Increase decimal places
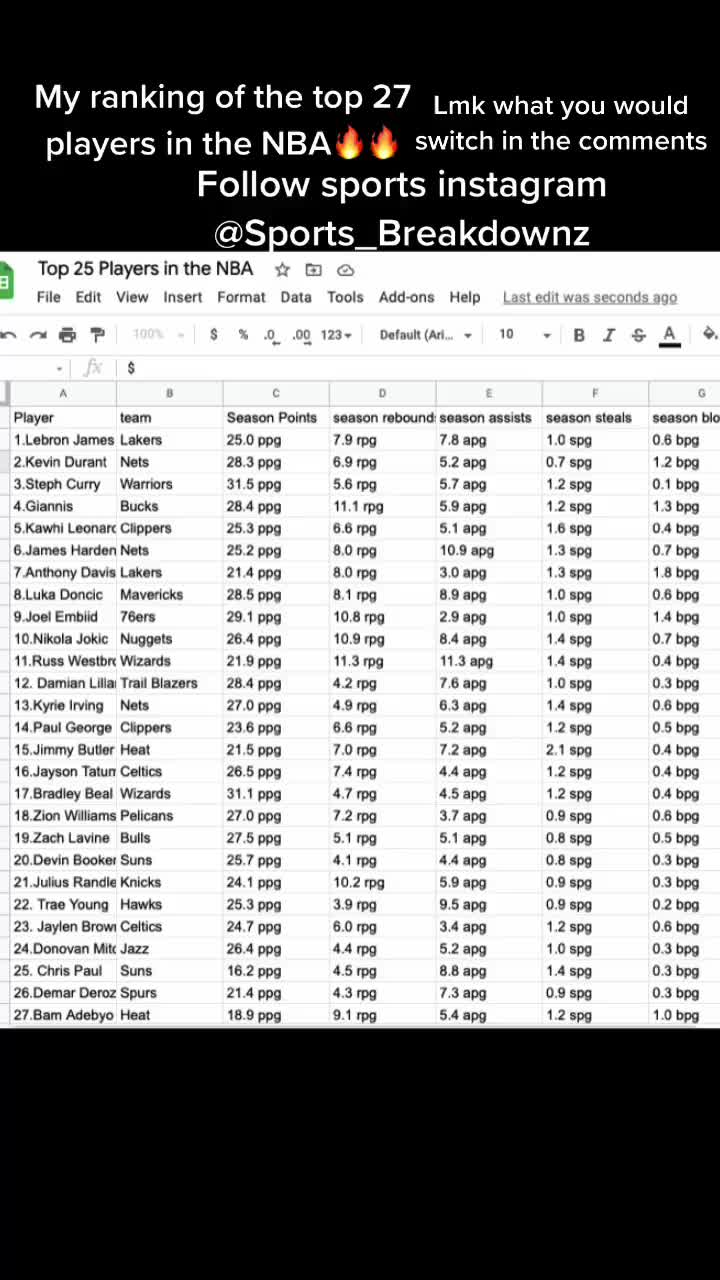Screen dimensions: 720x1280 (x=302, y=335)
